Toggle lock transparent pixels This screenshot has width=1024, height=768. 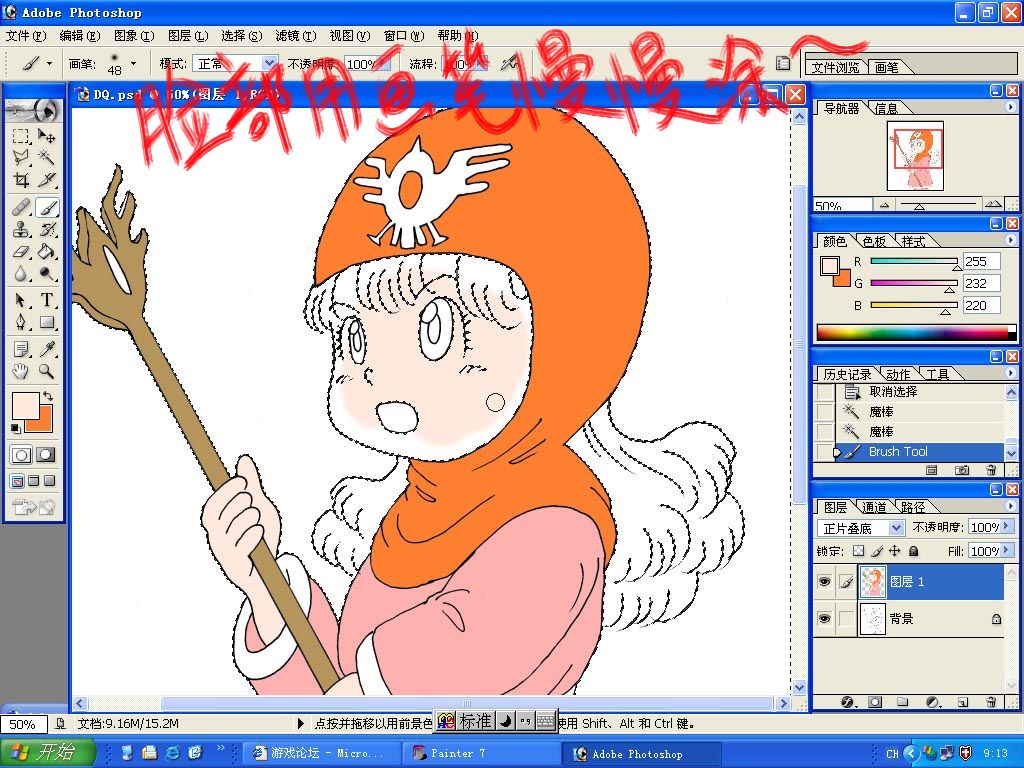click(x=858, y=551)
